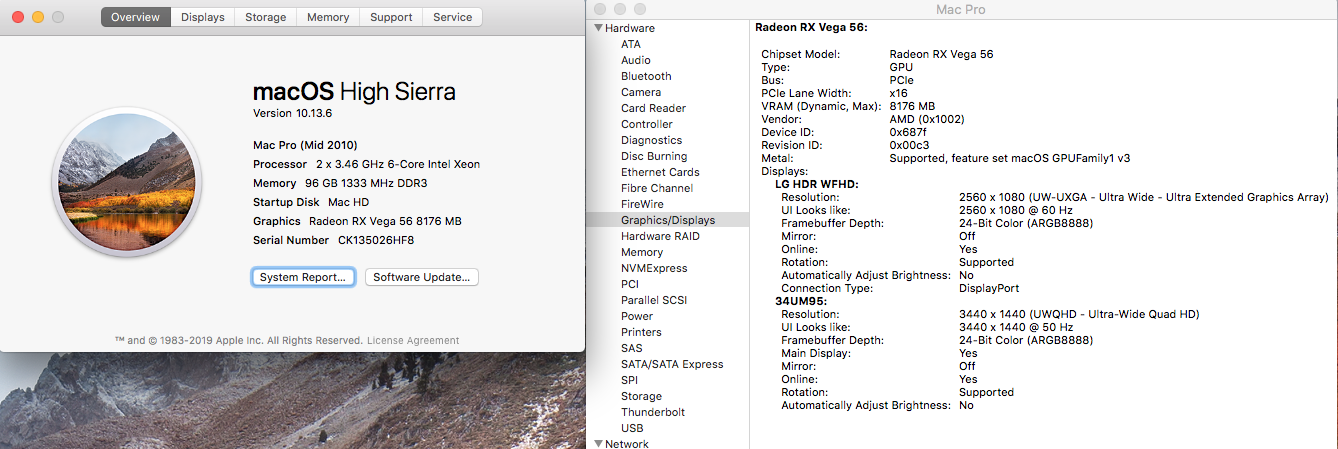Open the Support tab
1338x449 pixels.
pos(391,17)
